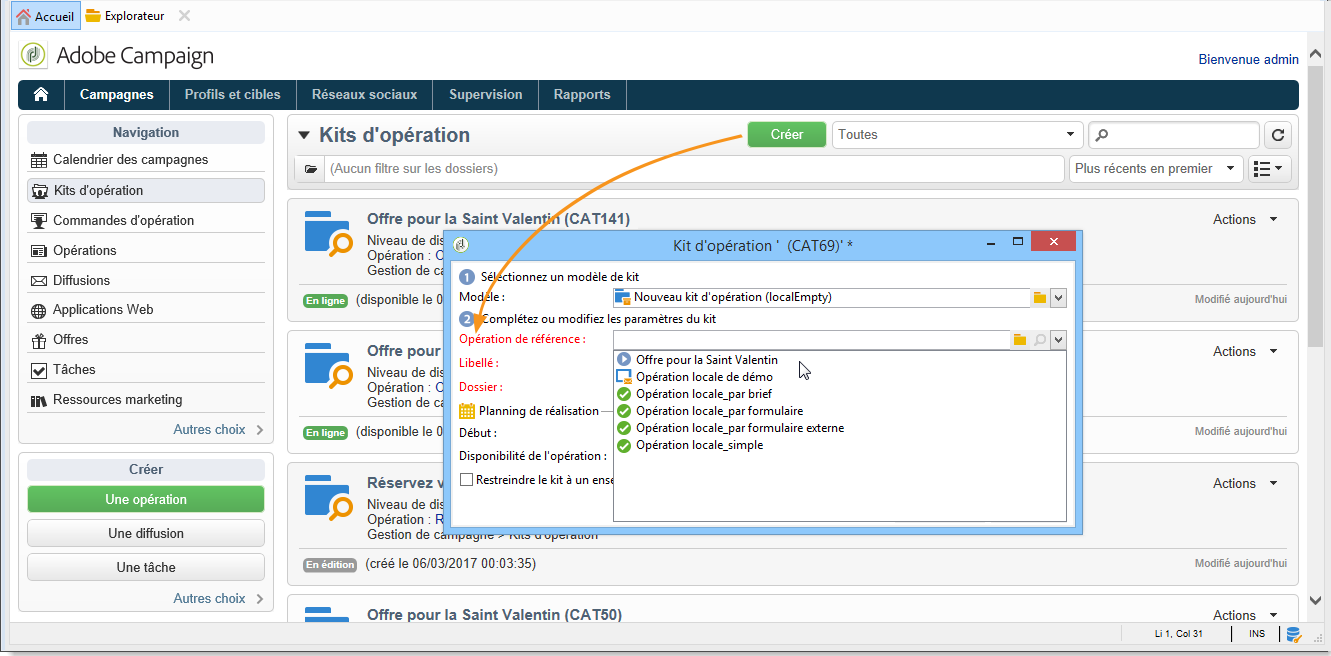
Task: Select Accueil tab
Action: 45,16
